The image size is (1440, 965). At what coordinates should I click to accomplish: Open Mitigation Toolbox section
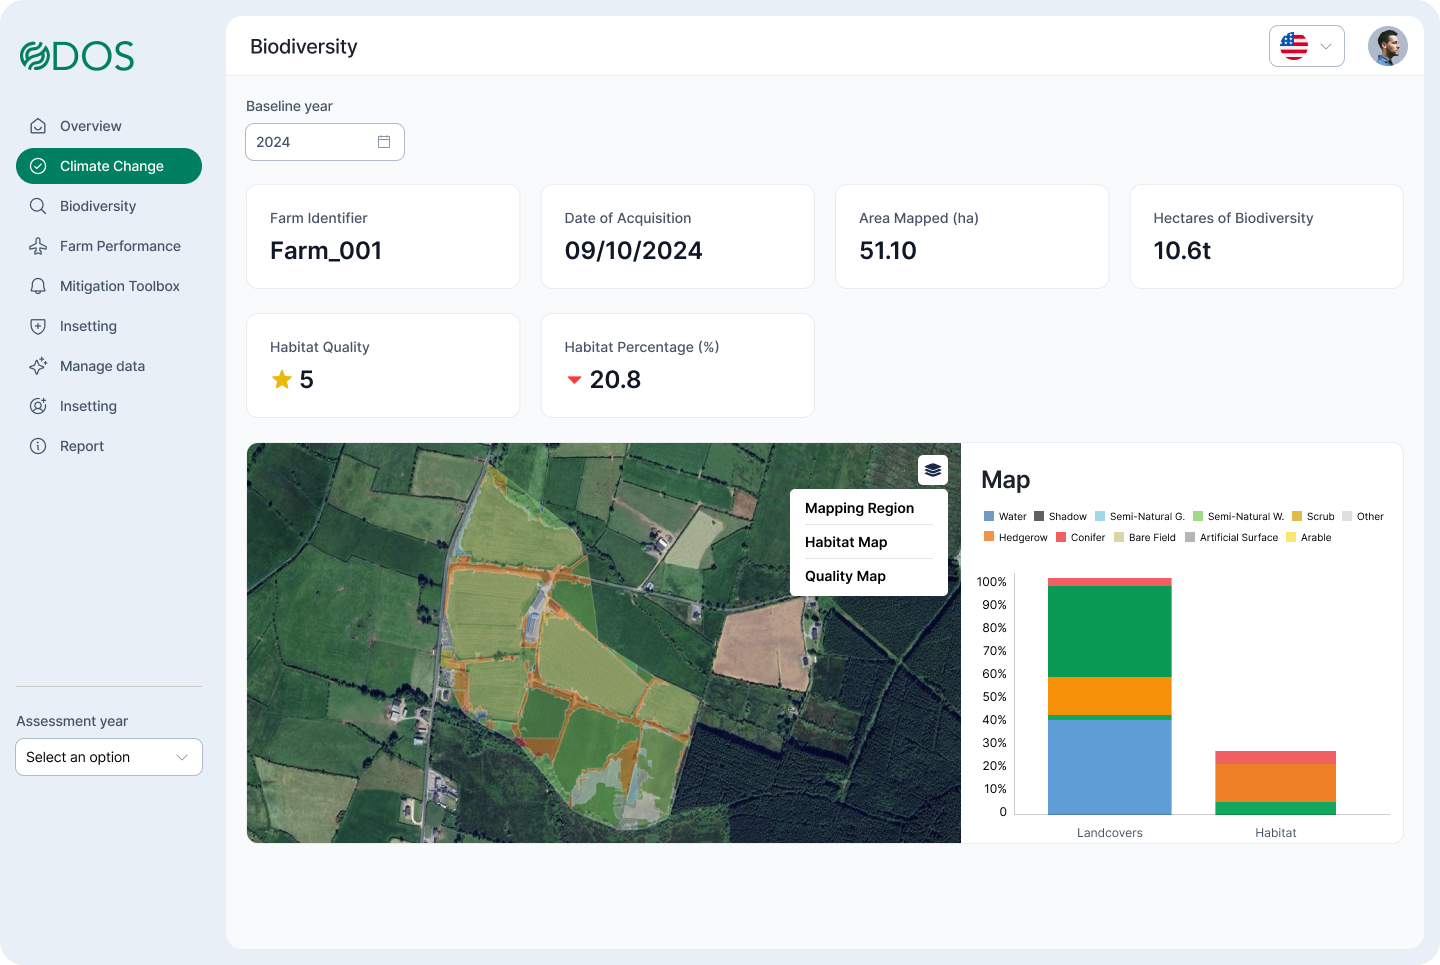(109, 286)
